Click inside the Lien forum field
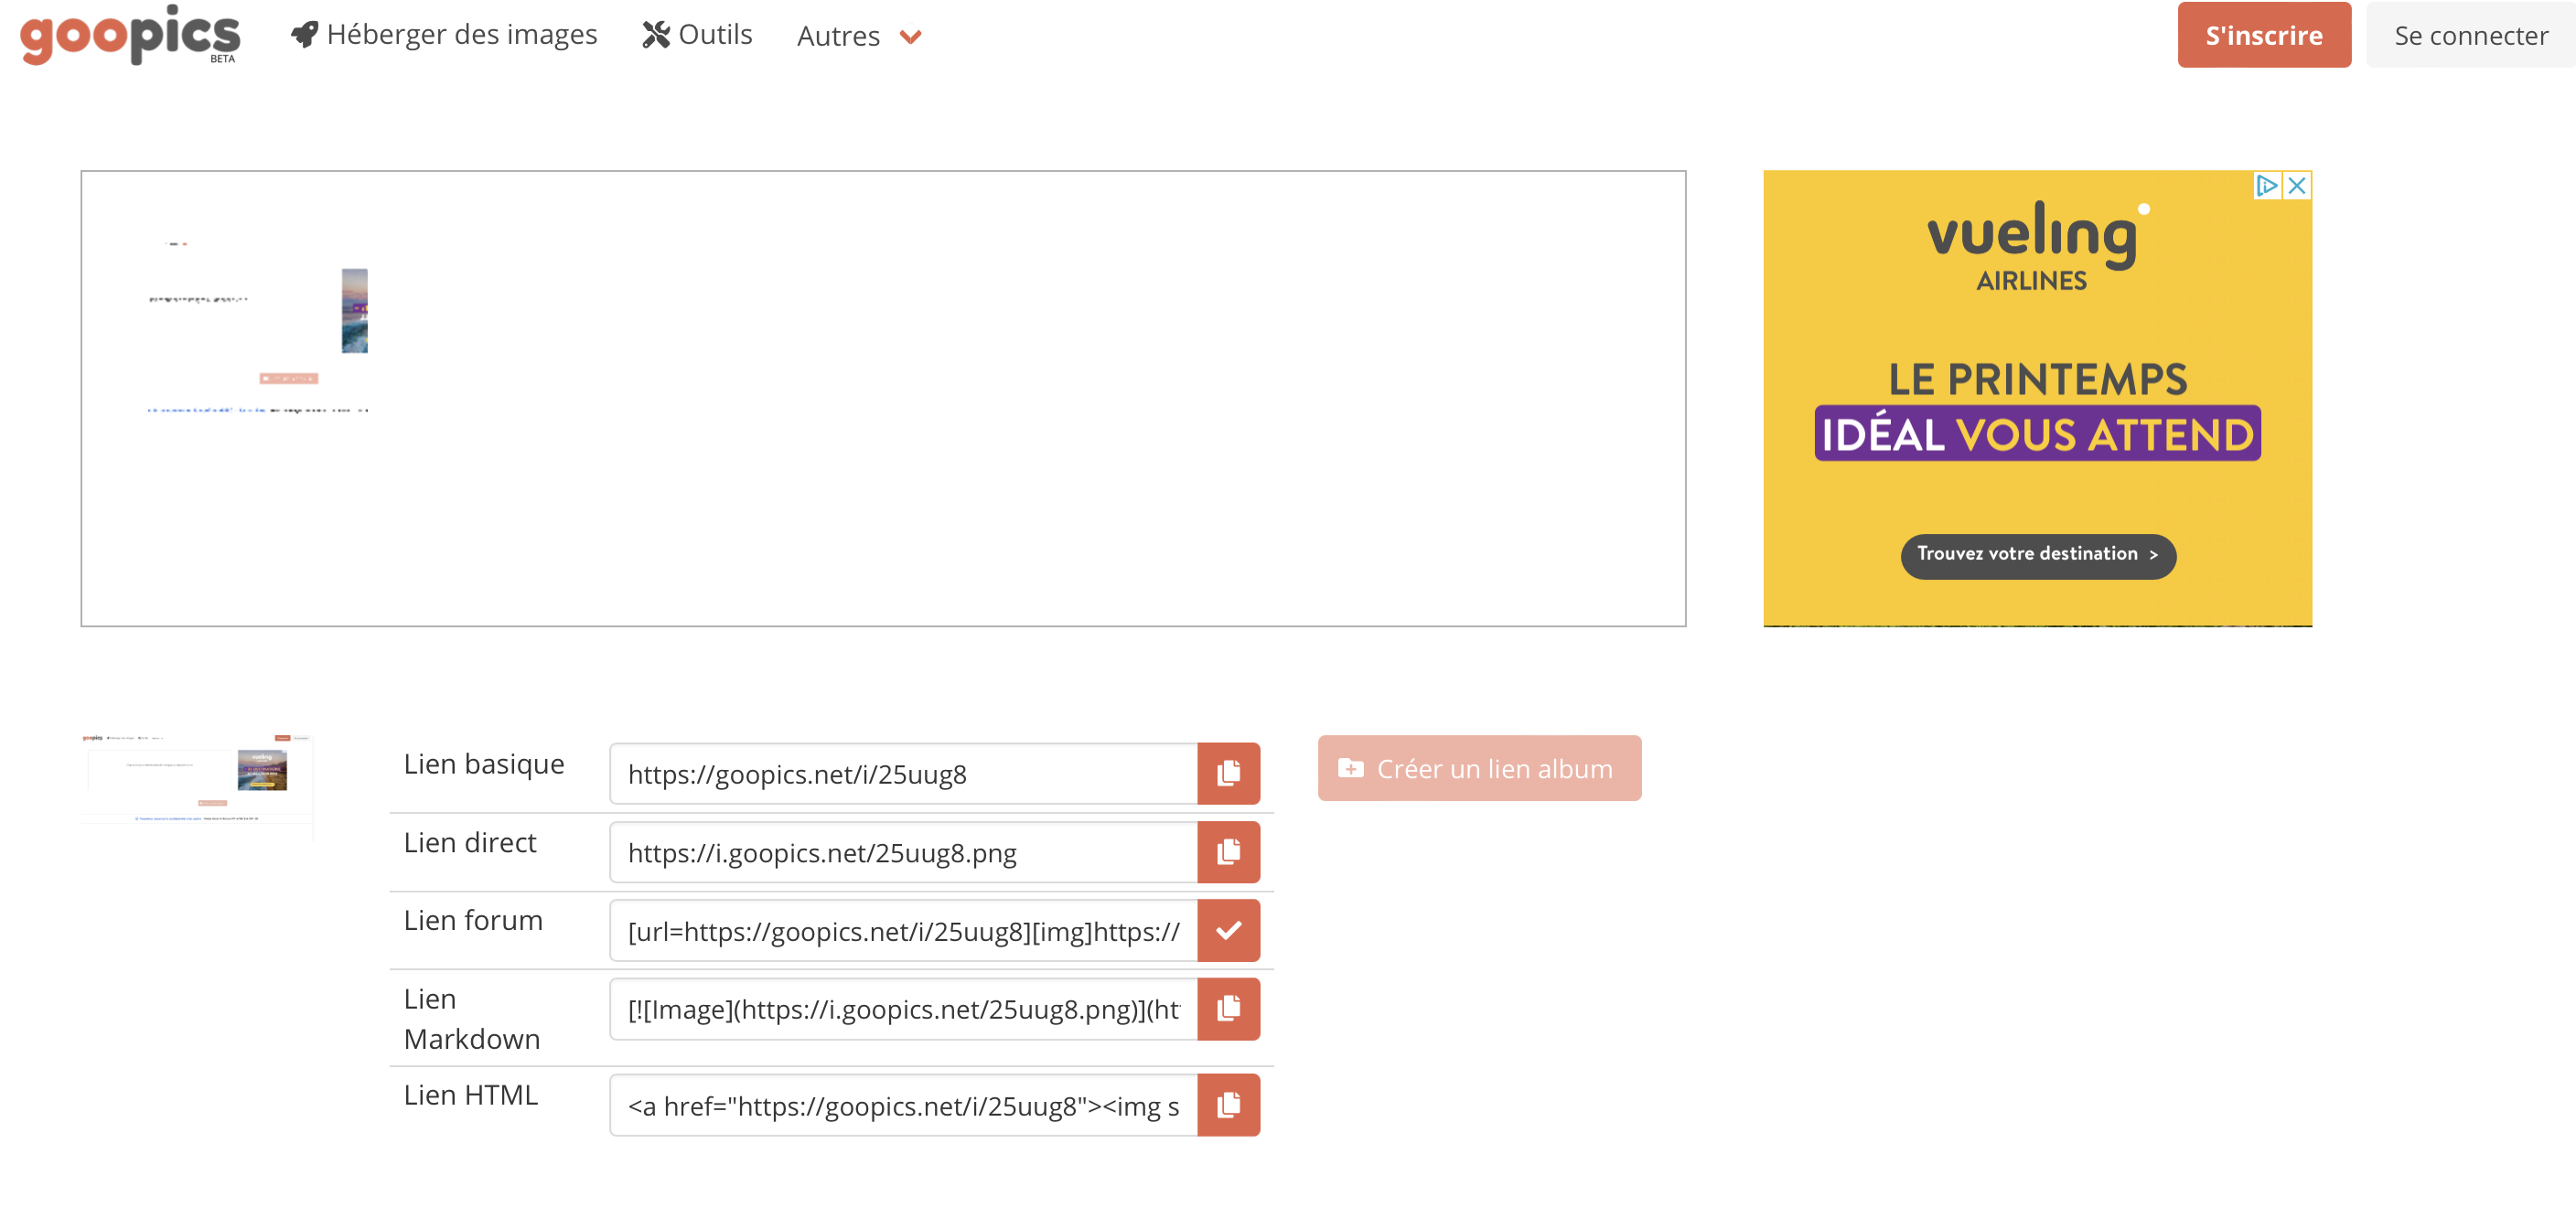Image resolution: width=2576 pixels, height=1229 pixels. point(903,930)
